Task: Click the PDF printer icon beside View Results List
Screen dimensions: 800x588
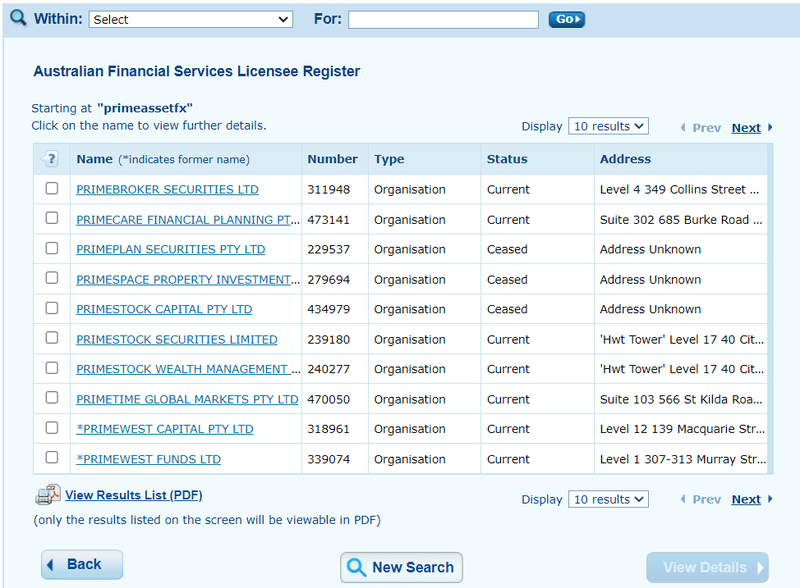Action: tap(48, 495)
